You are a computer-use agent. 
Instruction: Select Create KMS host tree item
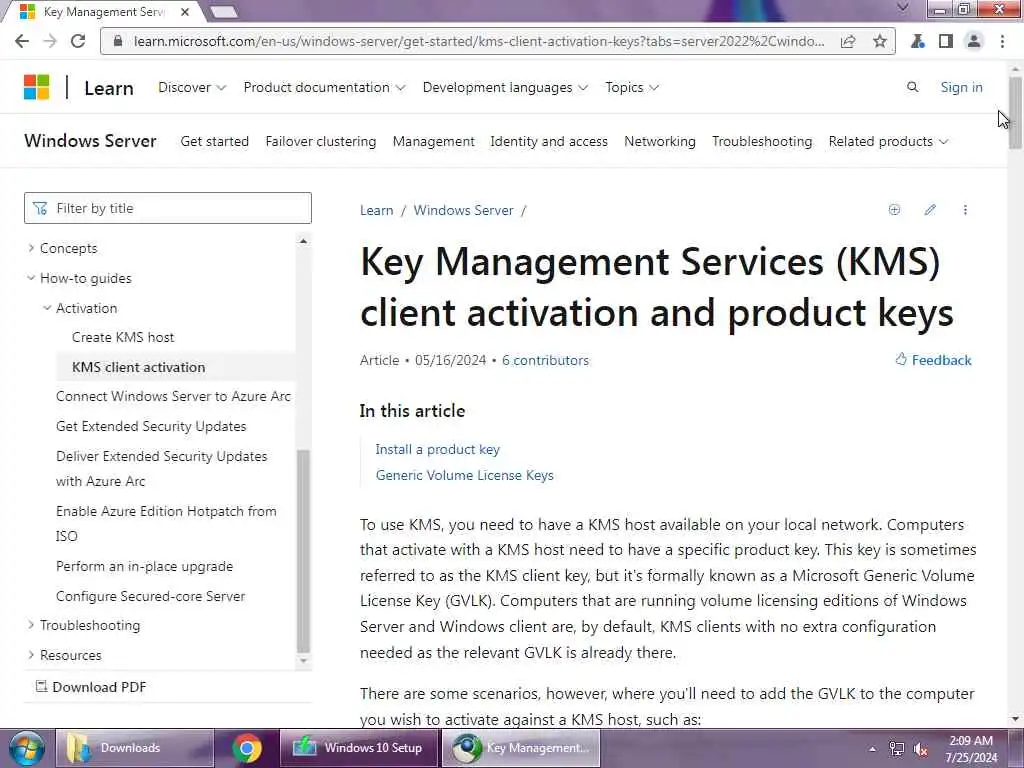point(123,337)
